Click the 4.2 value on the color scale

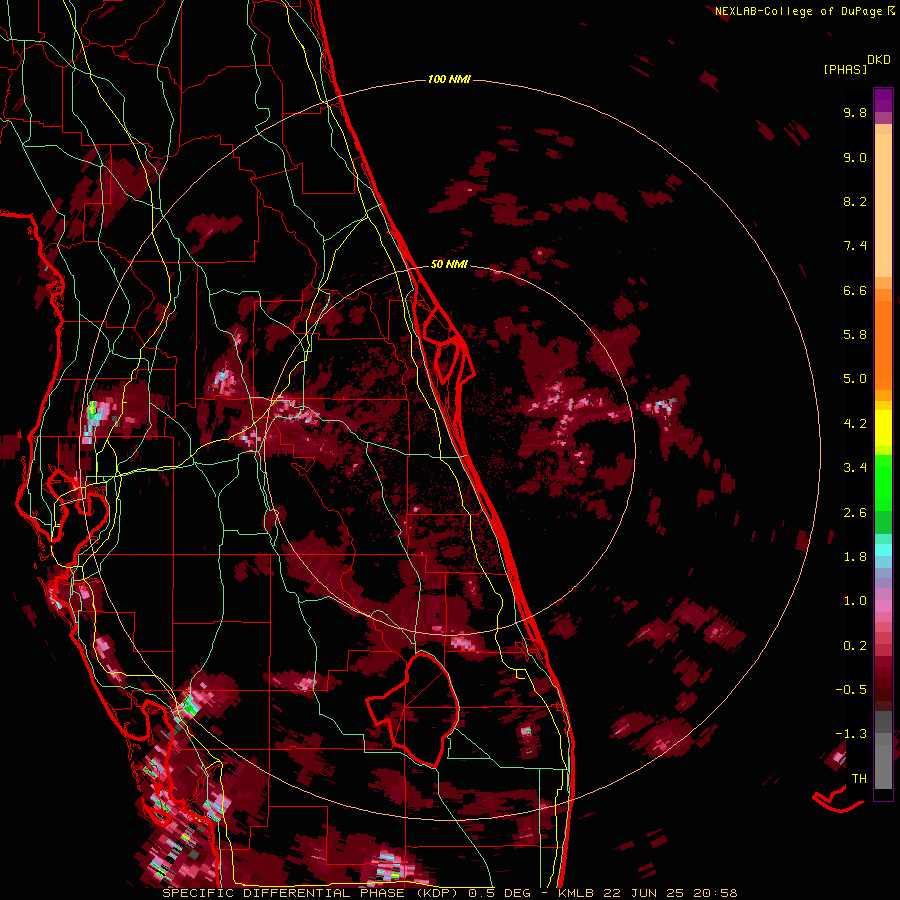pyautogui.click(x=855, y=424)
